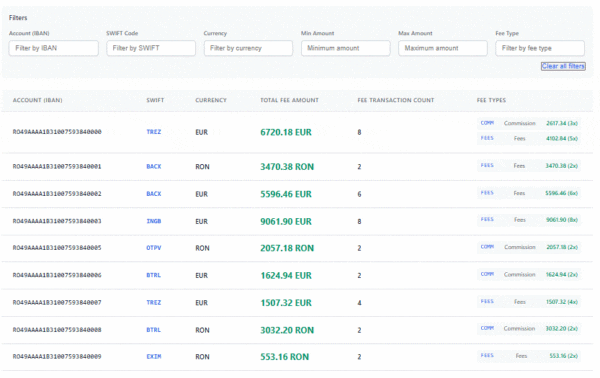Screen dimensions: 600x378
Task: Open the EXIM SWIFT code link
Action: point(153,357)
